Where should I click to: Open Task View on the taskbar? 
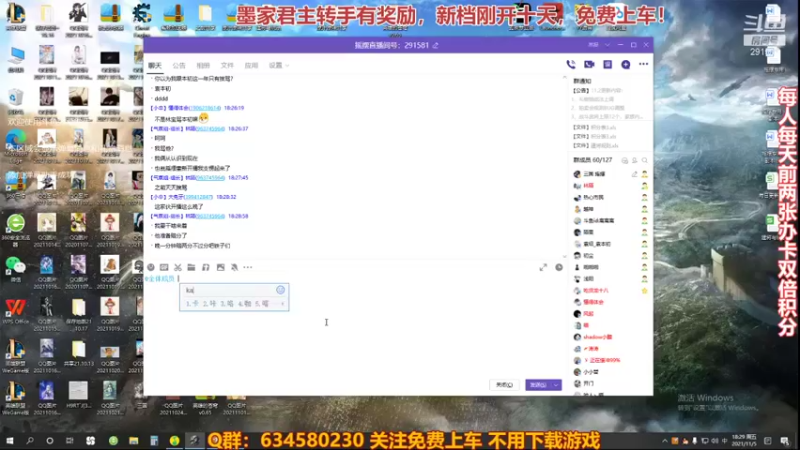pyautogui.click(x=69, y=441)
